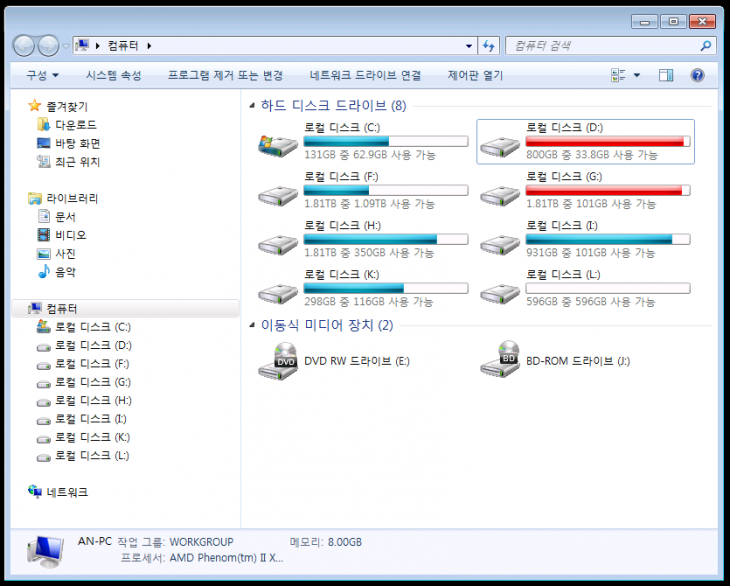Select 로컬 디스크 (L:) in navigation pane

tap(92, 455)
